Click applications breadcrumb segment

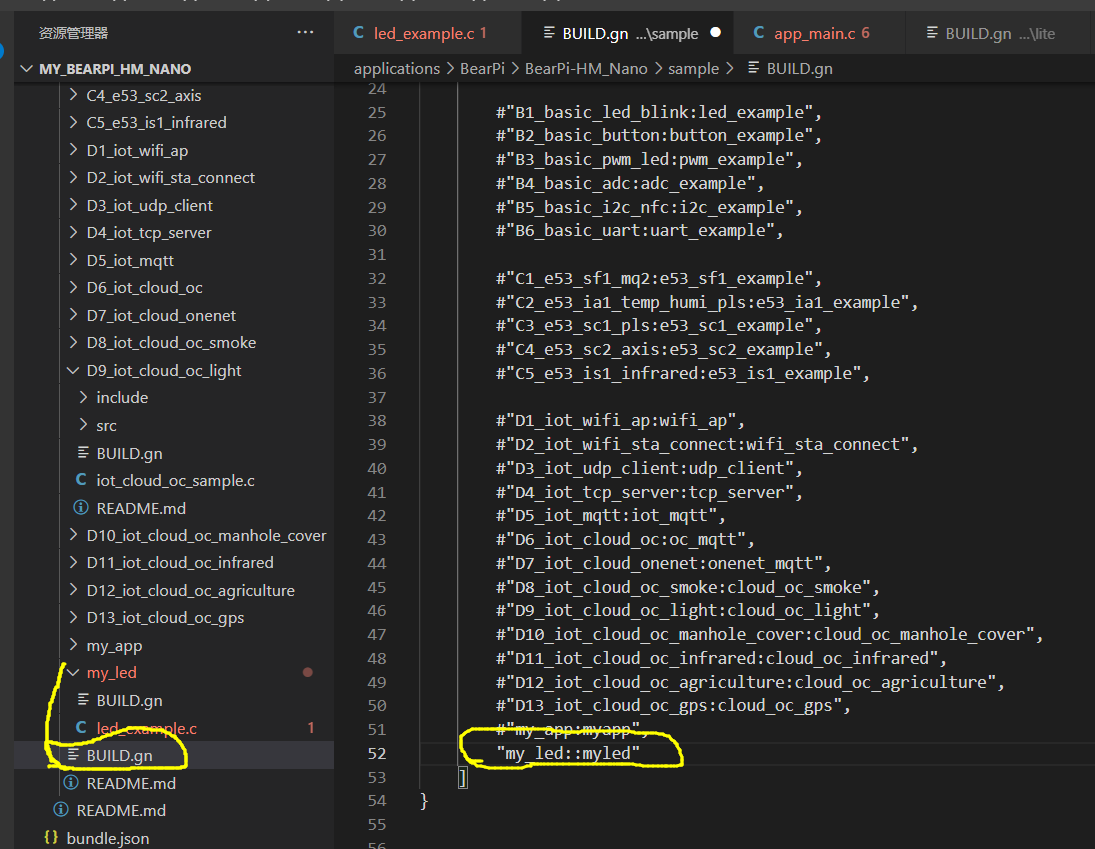(397, 68)
